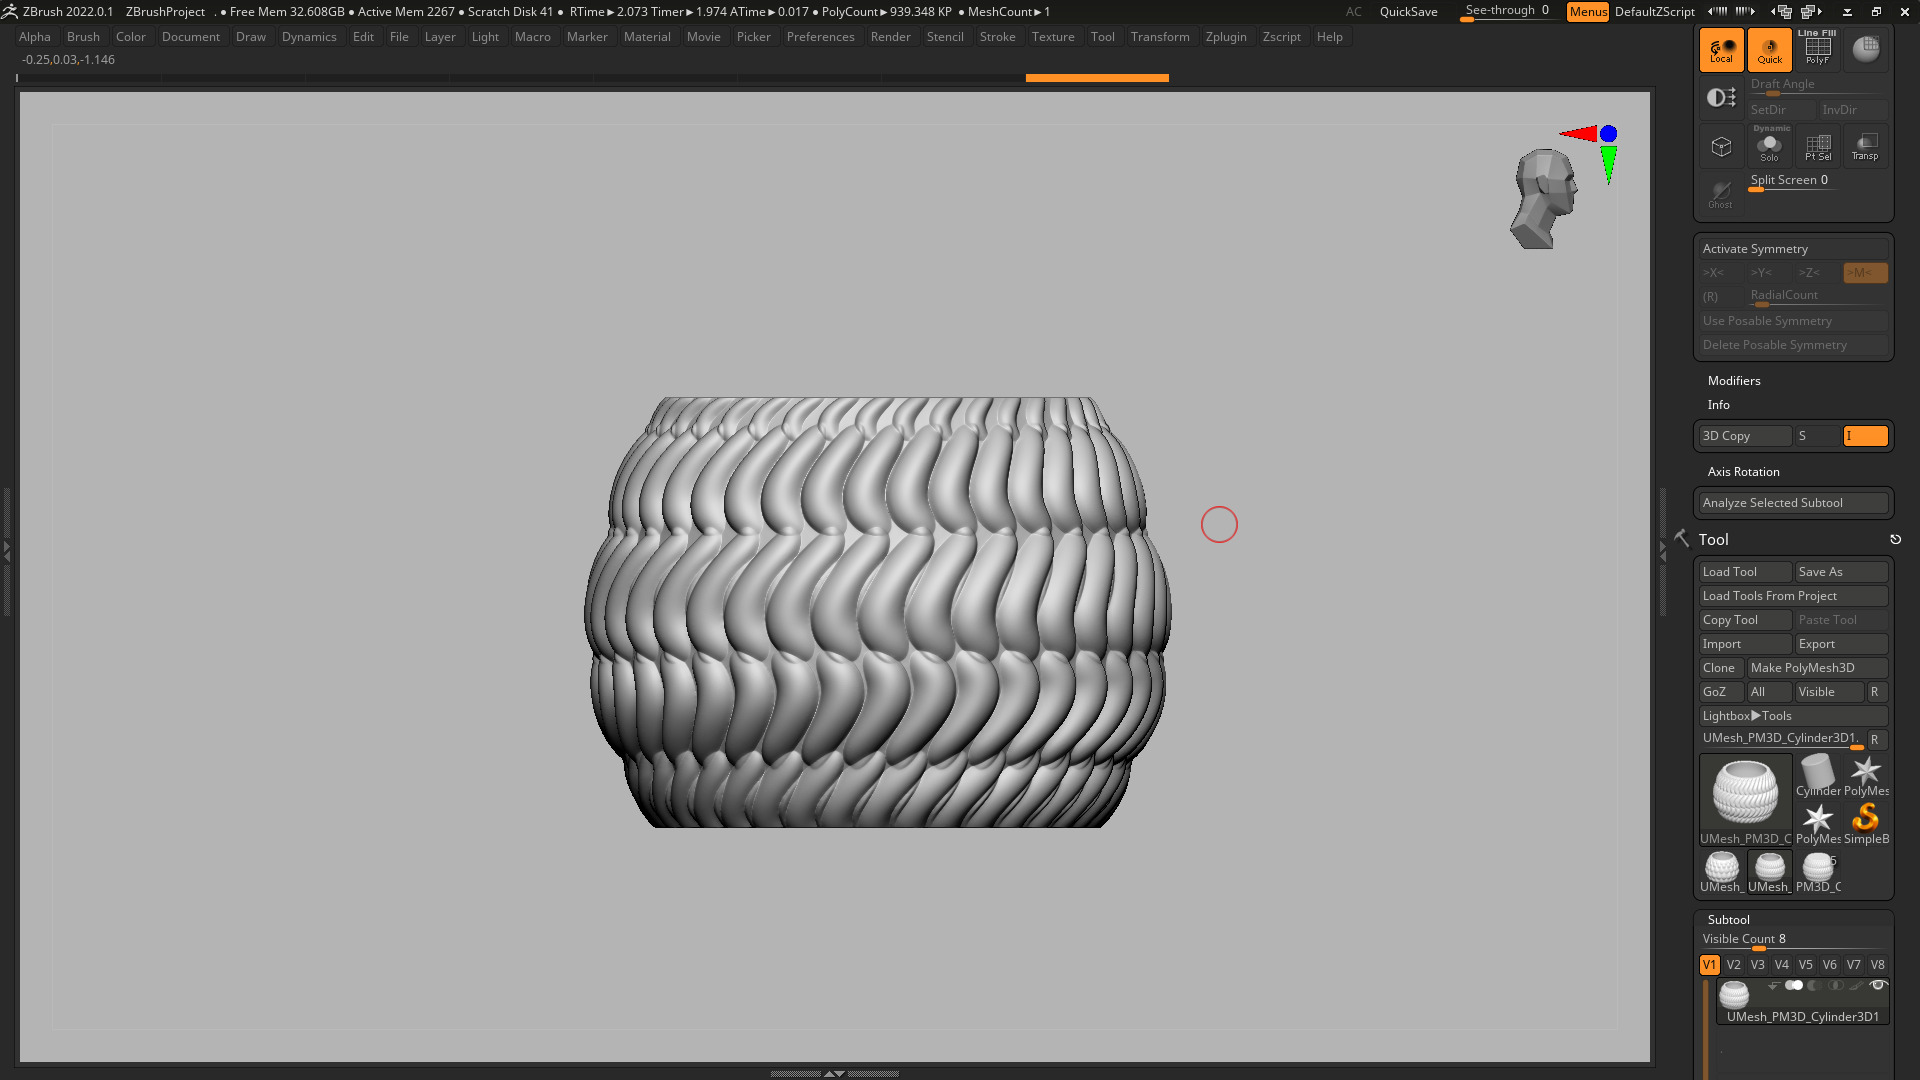Open the Brush menu
Image resolution: width=1920 pixels, height=1080 pixels.
(83, 37)
